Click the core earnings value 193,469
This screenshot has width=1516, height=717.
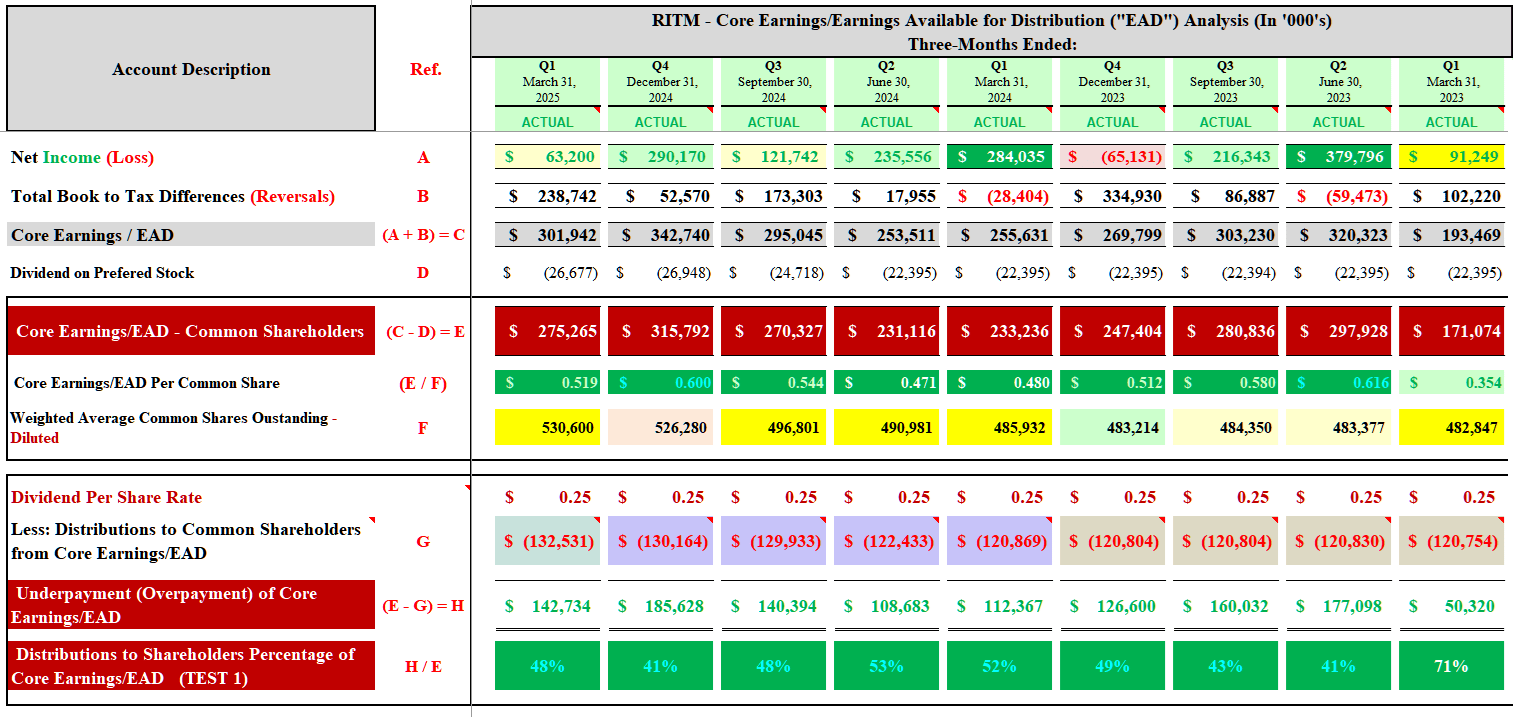pos(1451,236)
